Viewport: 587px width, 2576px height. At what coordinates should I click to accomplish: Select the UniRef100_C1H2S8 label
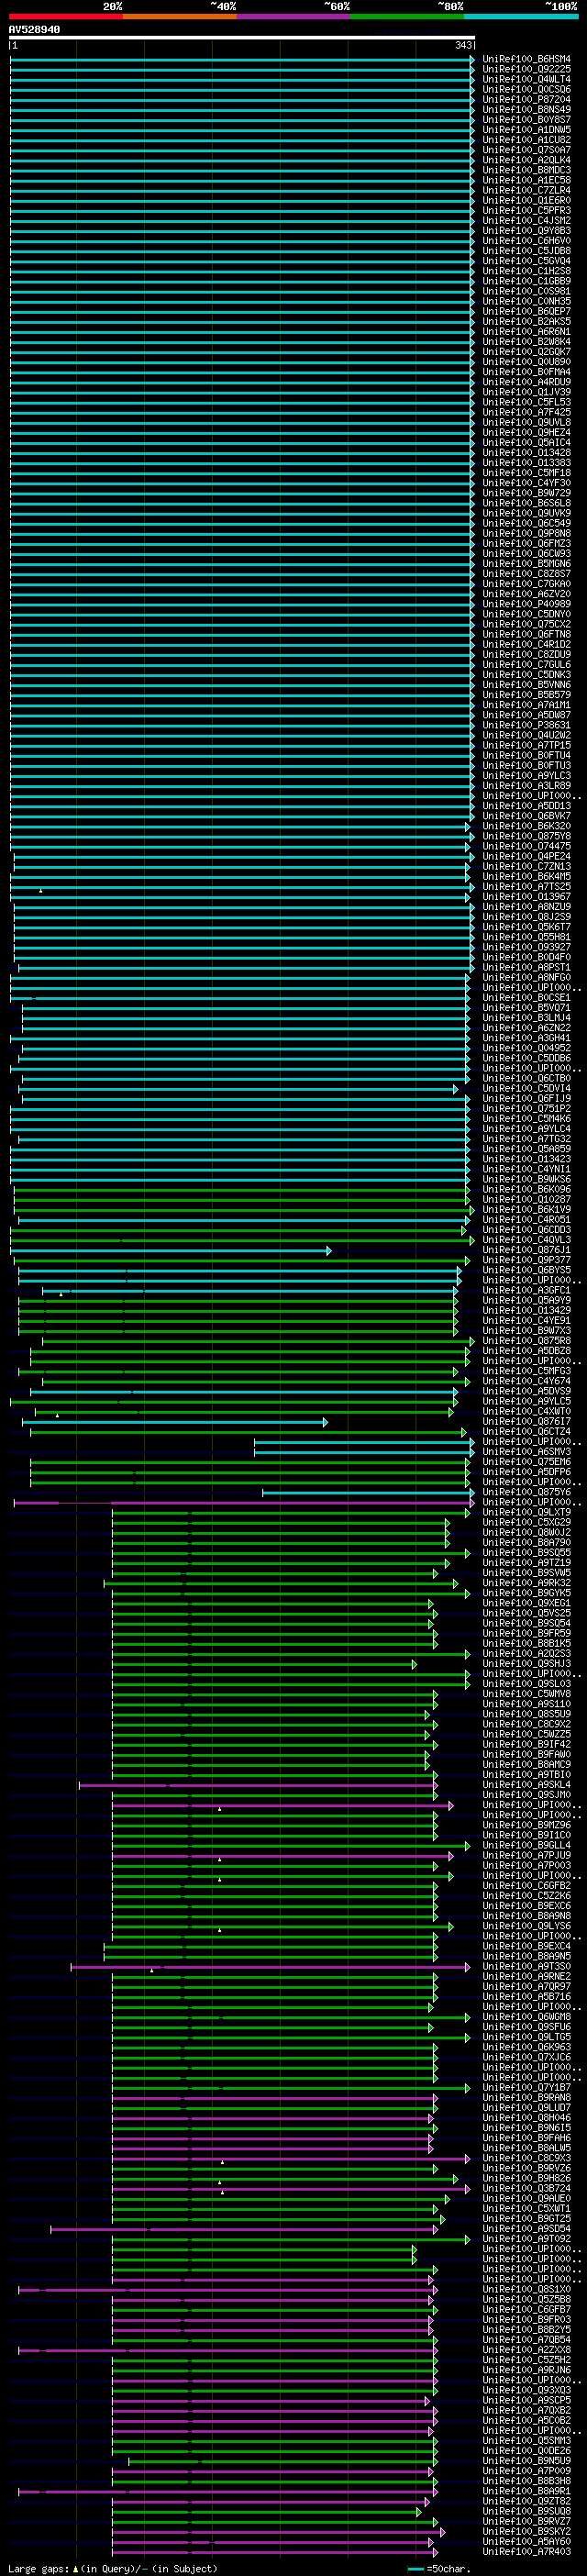(x=526, y=271)
